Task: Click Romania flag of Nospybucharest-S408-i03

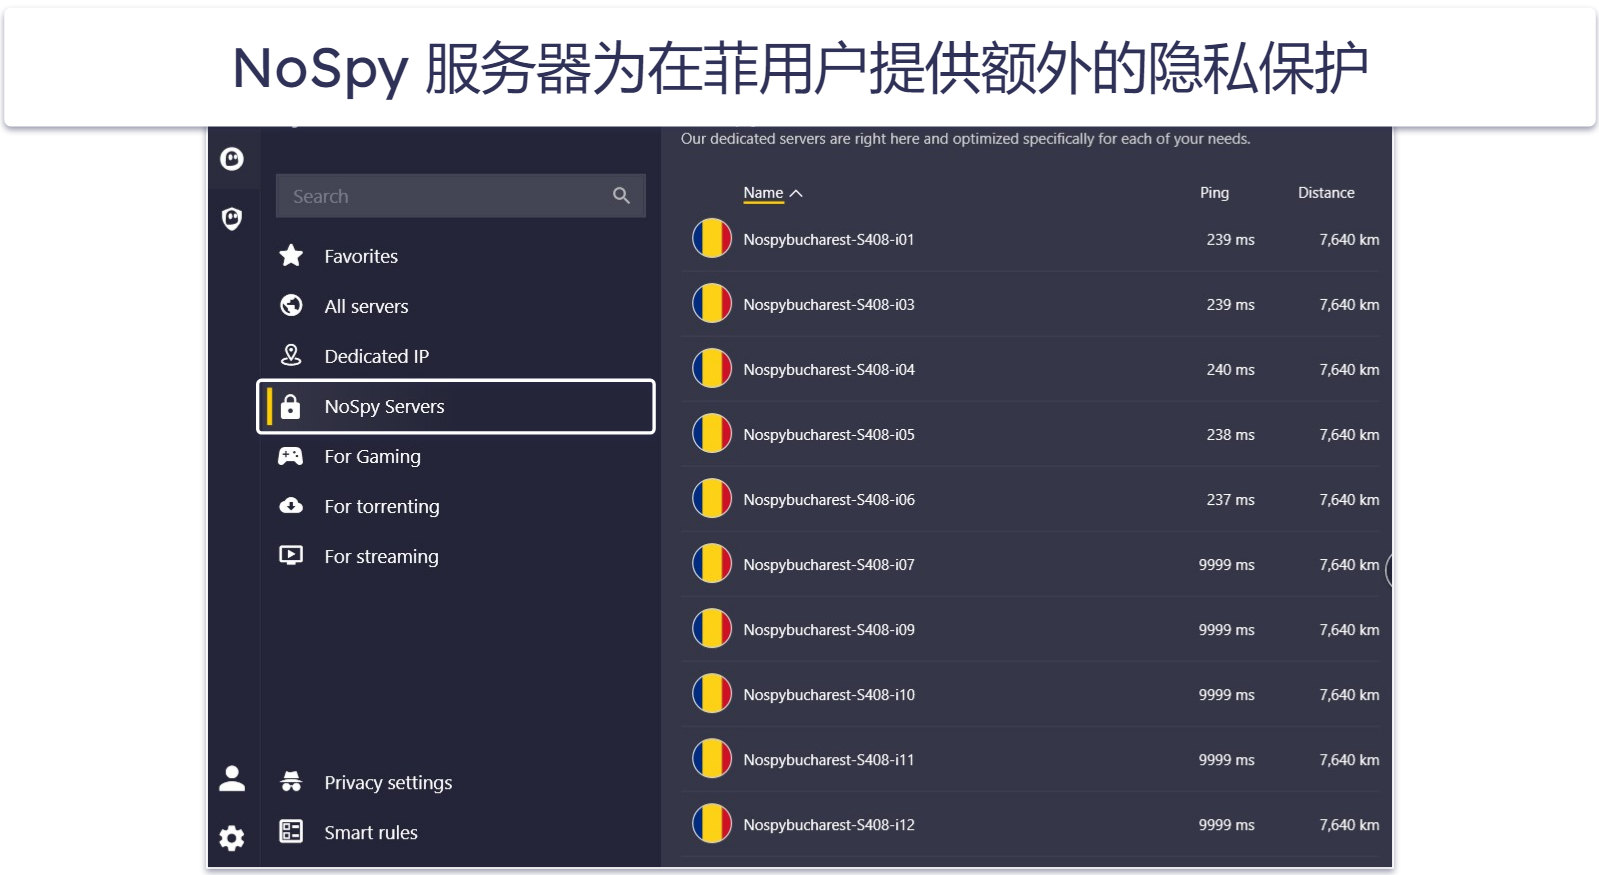Action: tap(712, 303)
